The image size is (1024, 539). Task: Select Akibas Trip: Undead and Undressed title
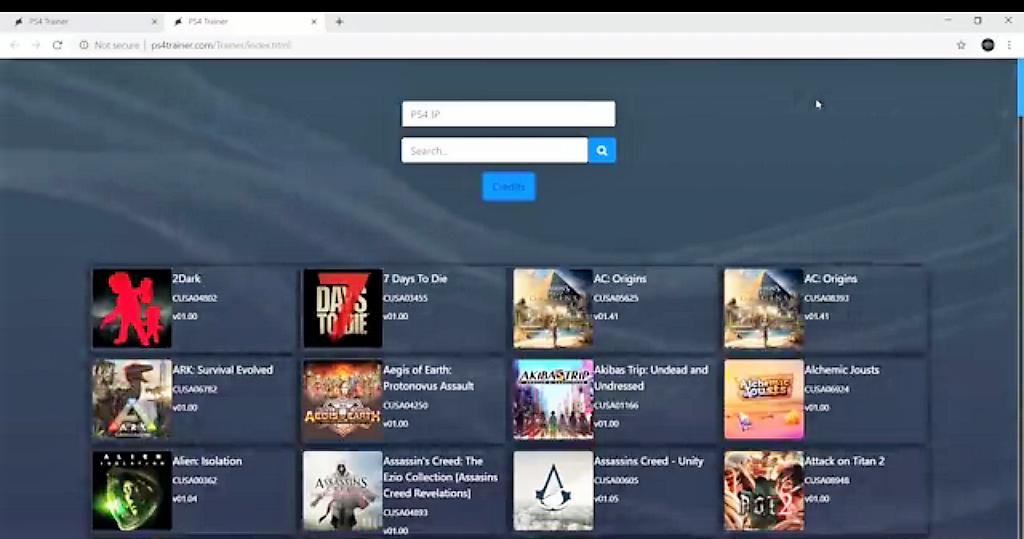pos(651,378)
